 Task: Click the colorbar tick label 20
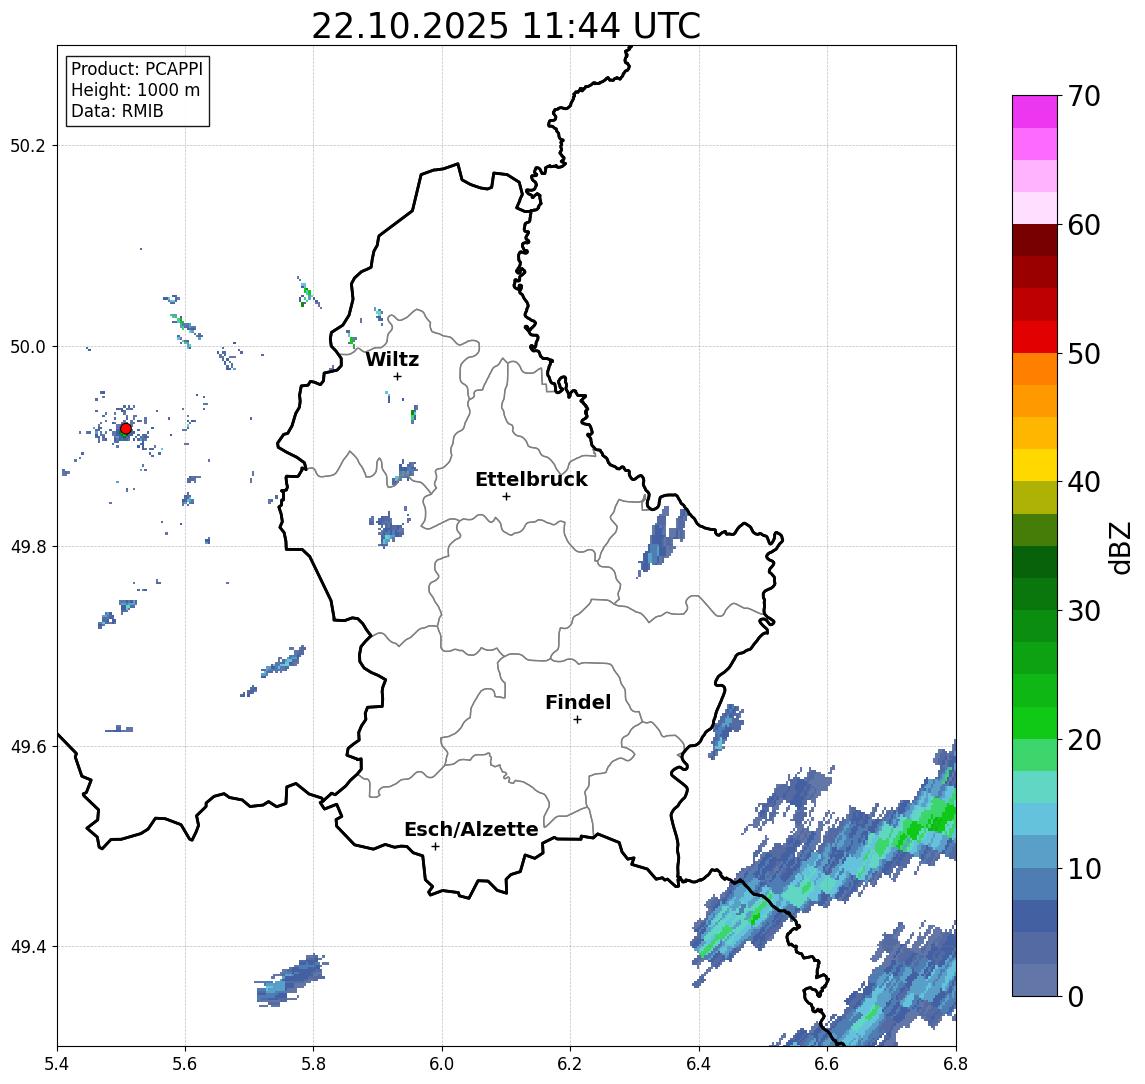1084,740
